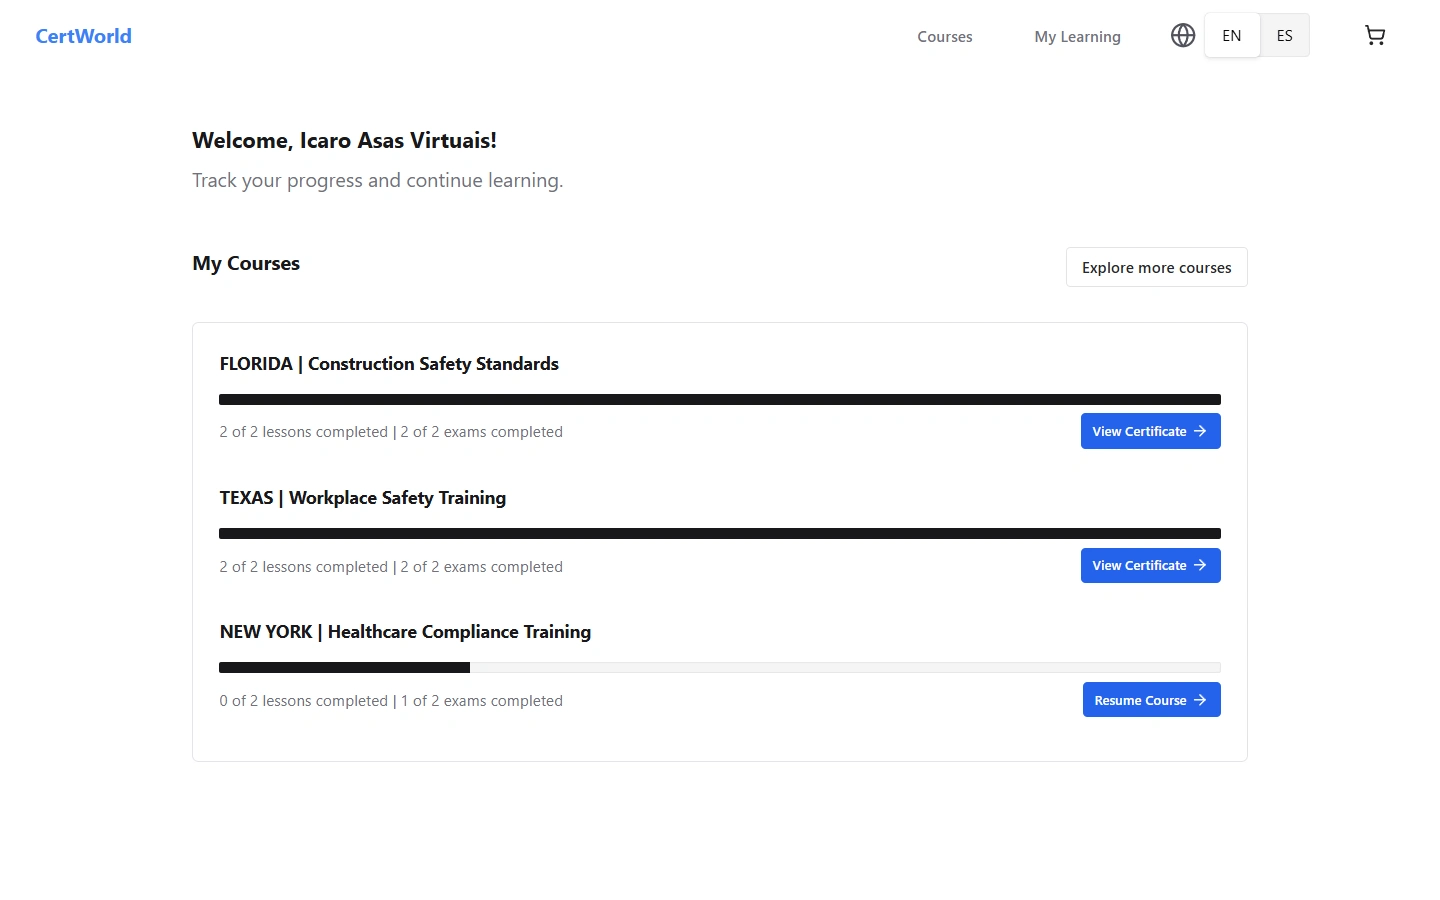Open TEXAS Workplace Safety Training title

click(x=363, y=498)
